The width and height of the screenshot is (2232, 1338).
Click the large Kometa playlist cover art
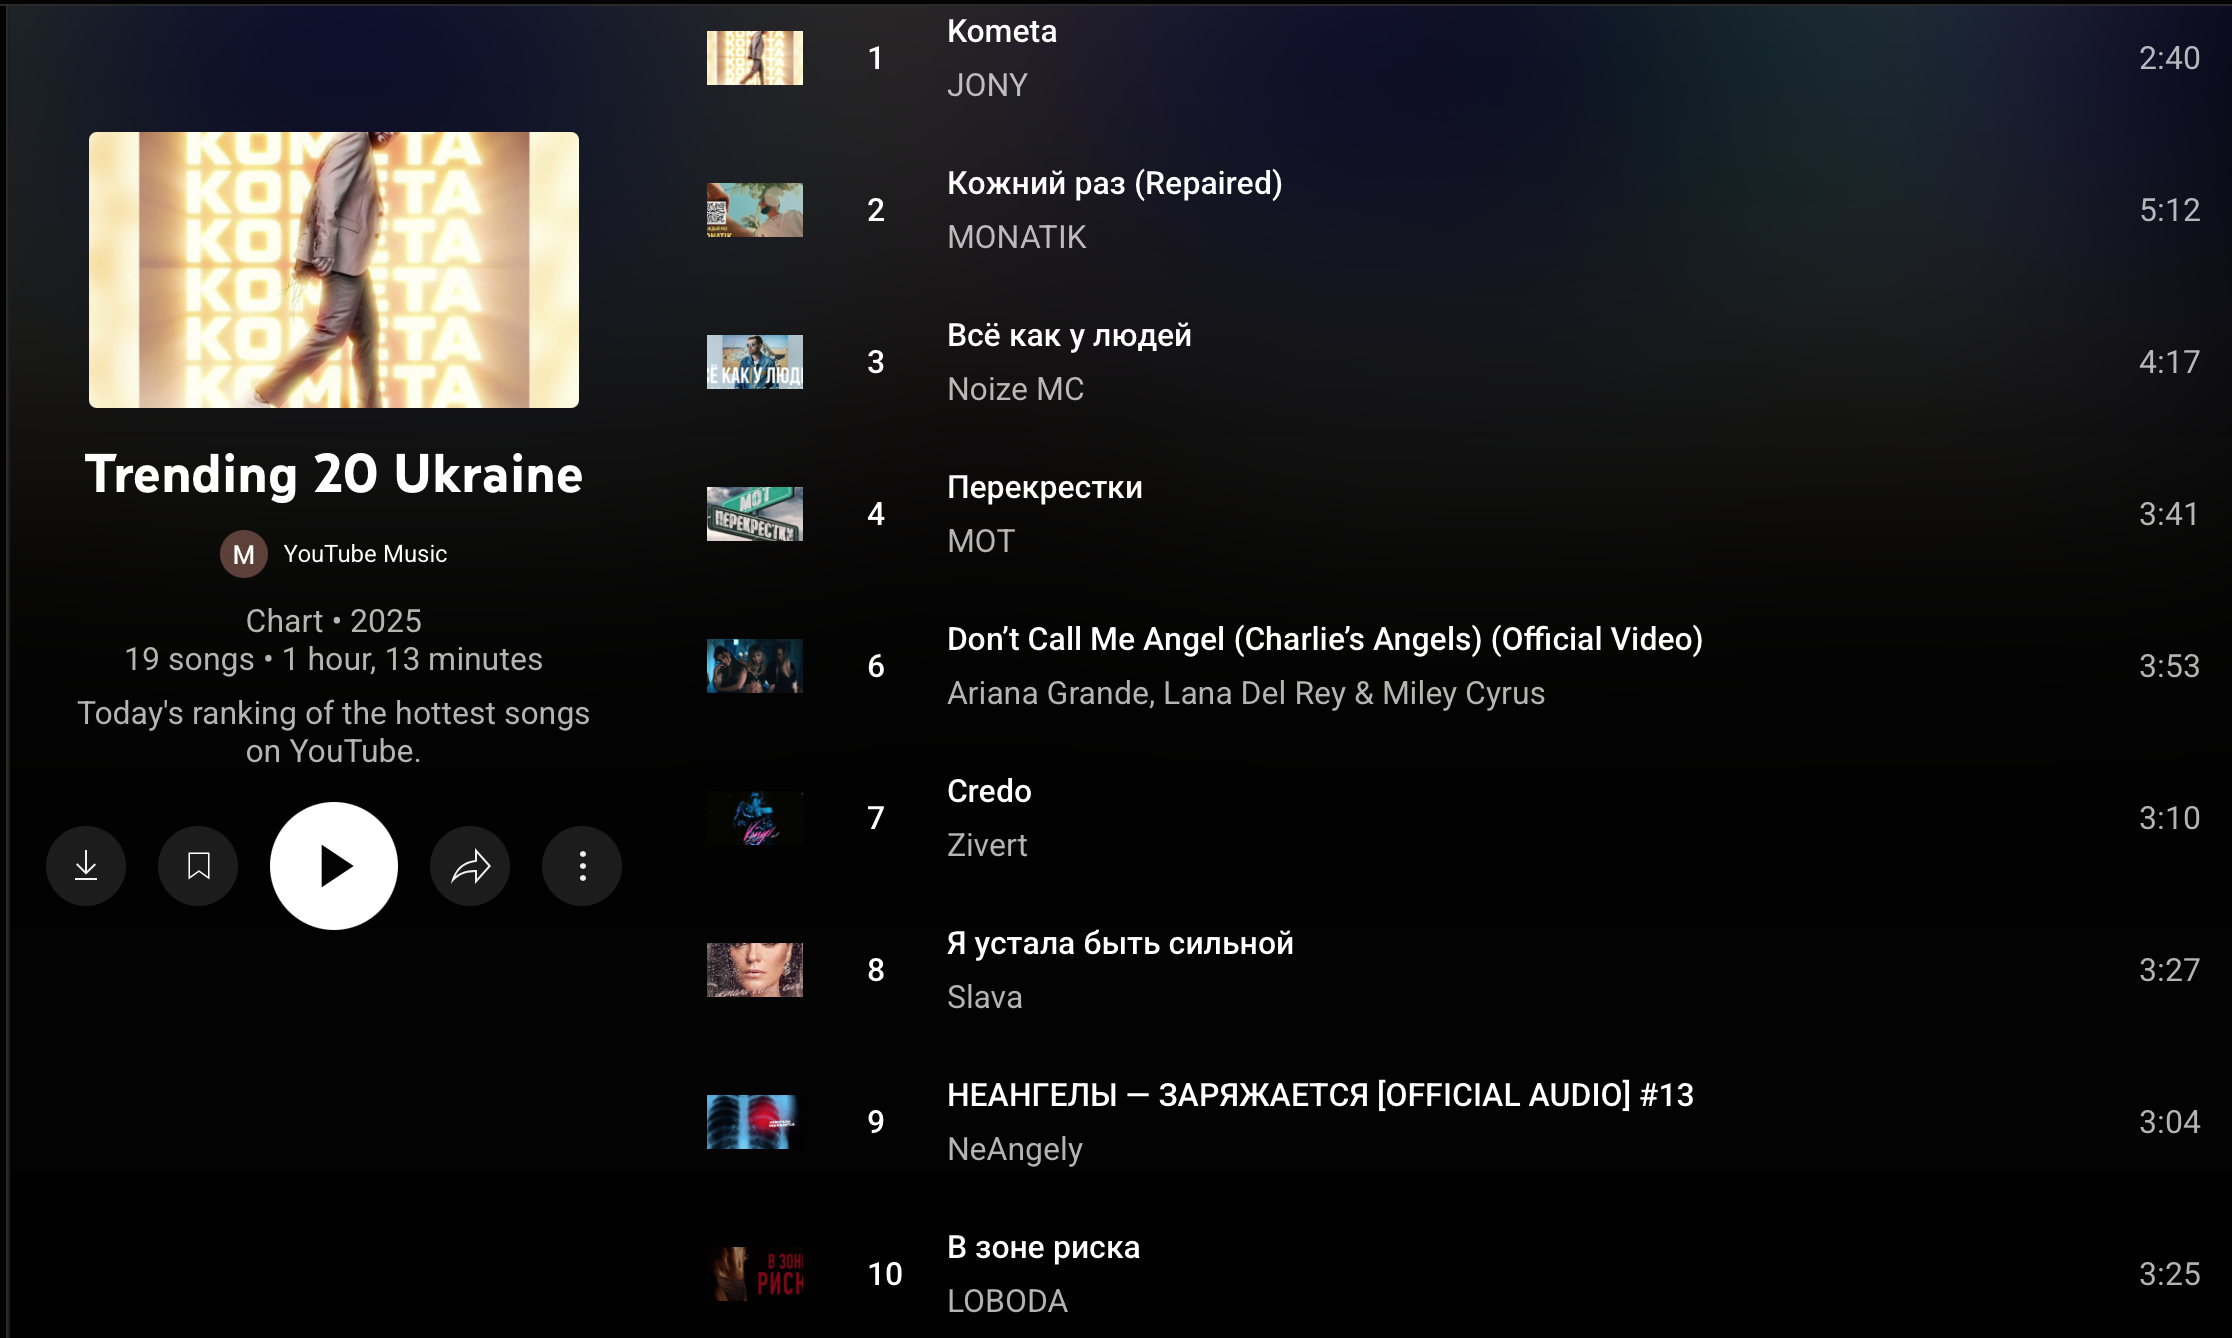click(334, 270)
